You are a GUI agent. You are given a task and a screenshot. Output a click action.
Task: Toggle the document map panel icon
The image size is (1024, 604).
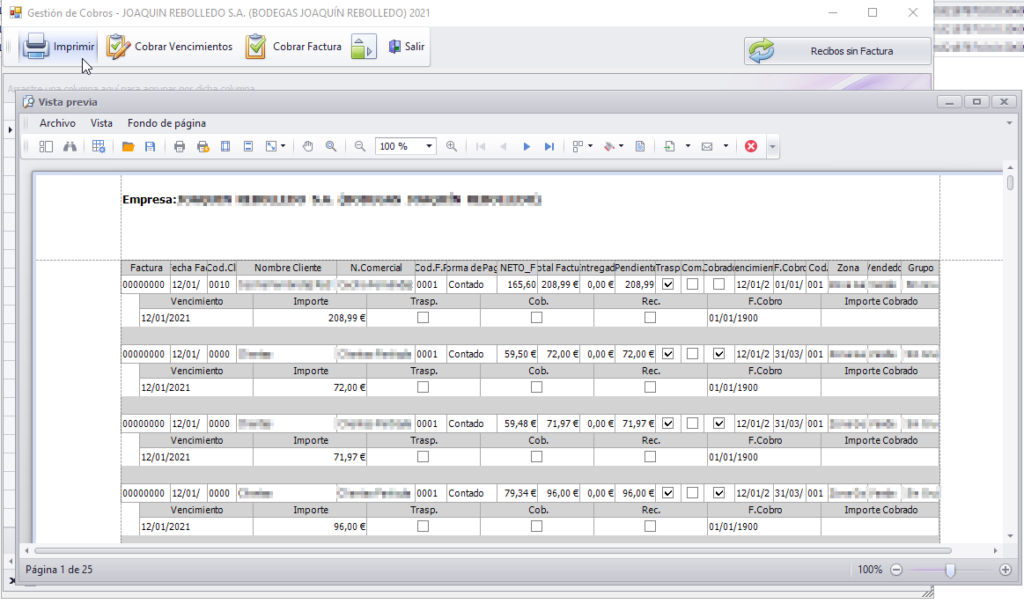pyautogui.click(x=46, y=147)
